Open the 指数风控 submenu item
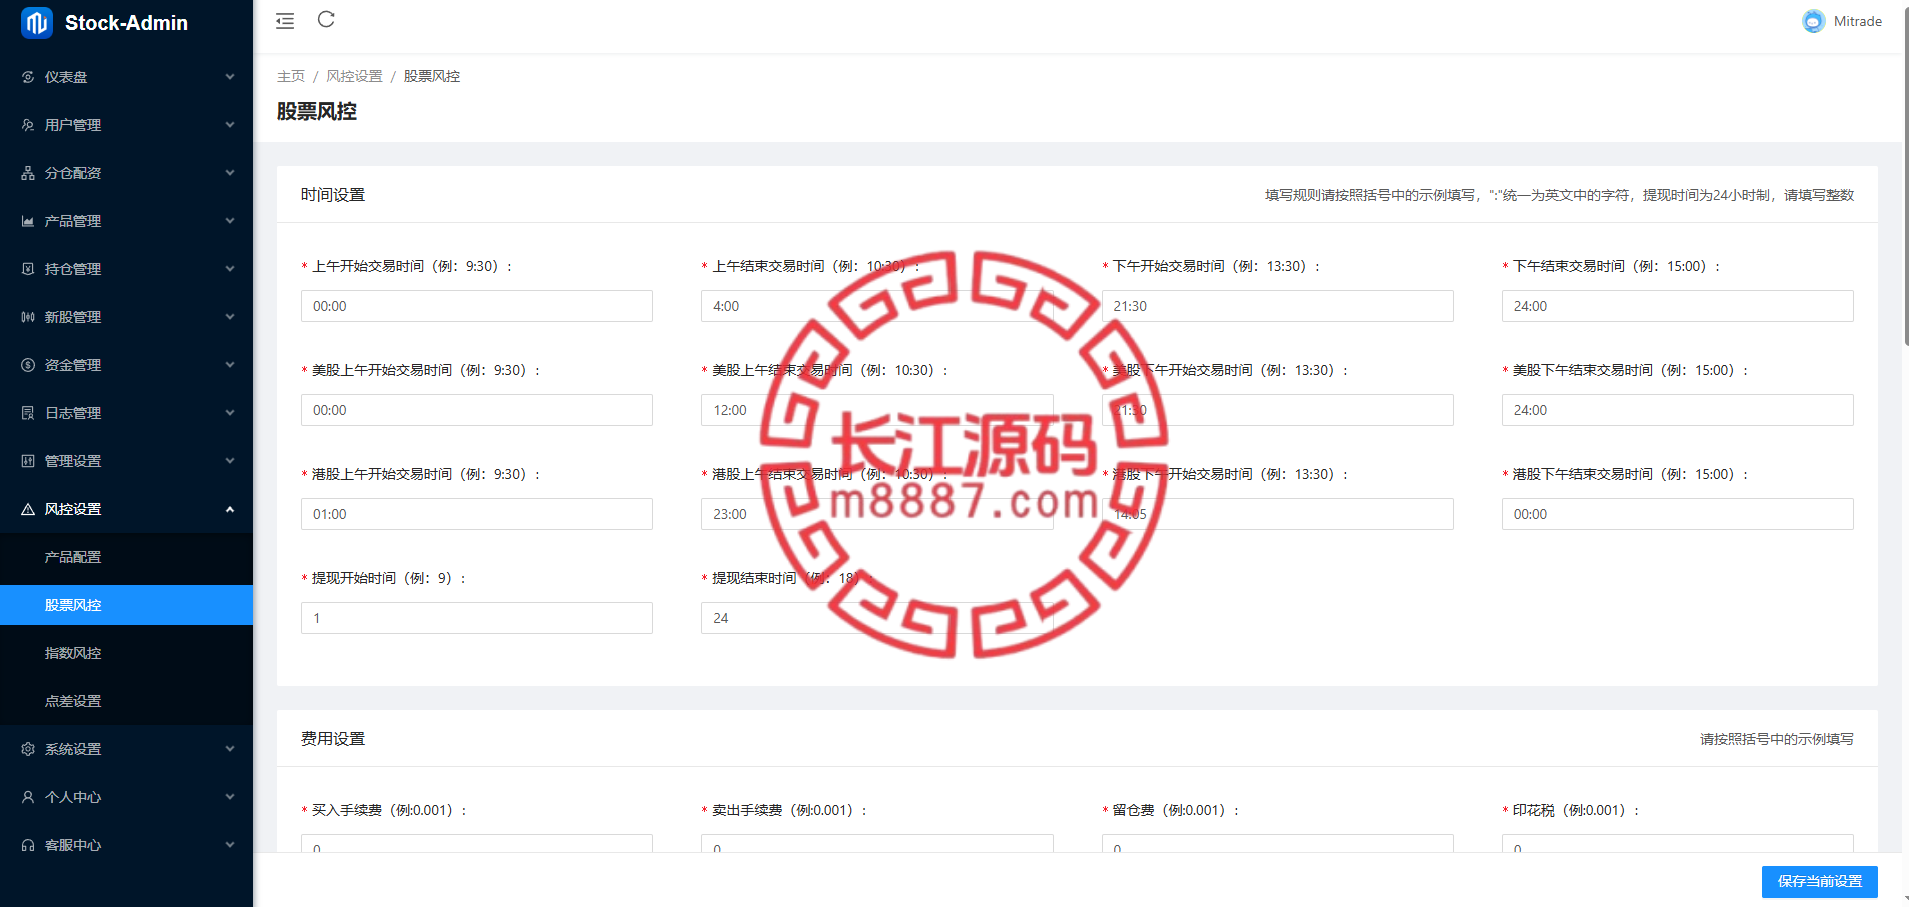The image size is (1909, 907). 126,653
